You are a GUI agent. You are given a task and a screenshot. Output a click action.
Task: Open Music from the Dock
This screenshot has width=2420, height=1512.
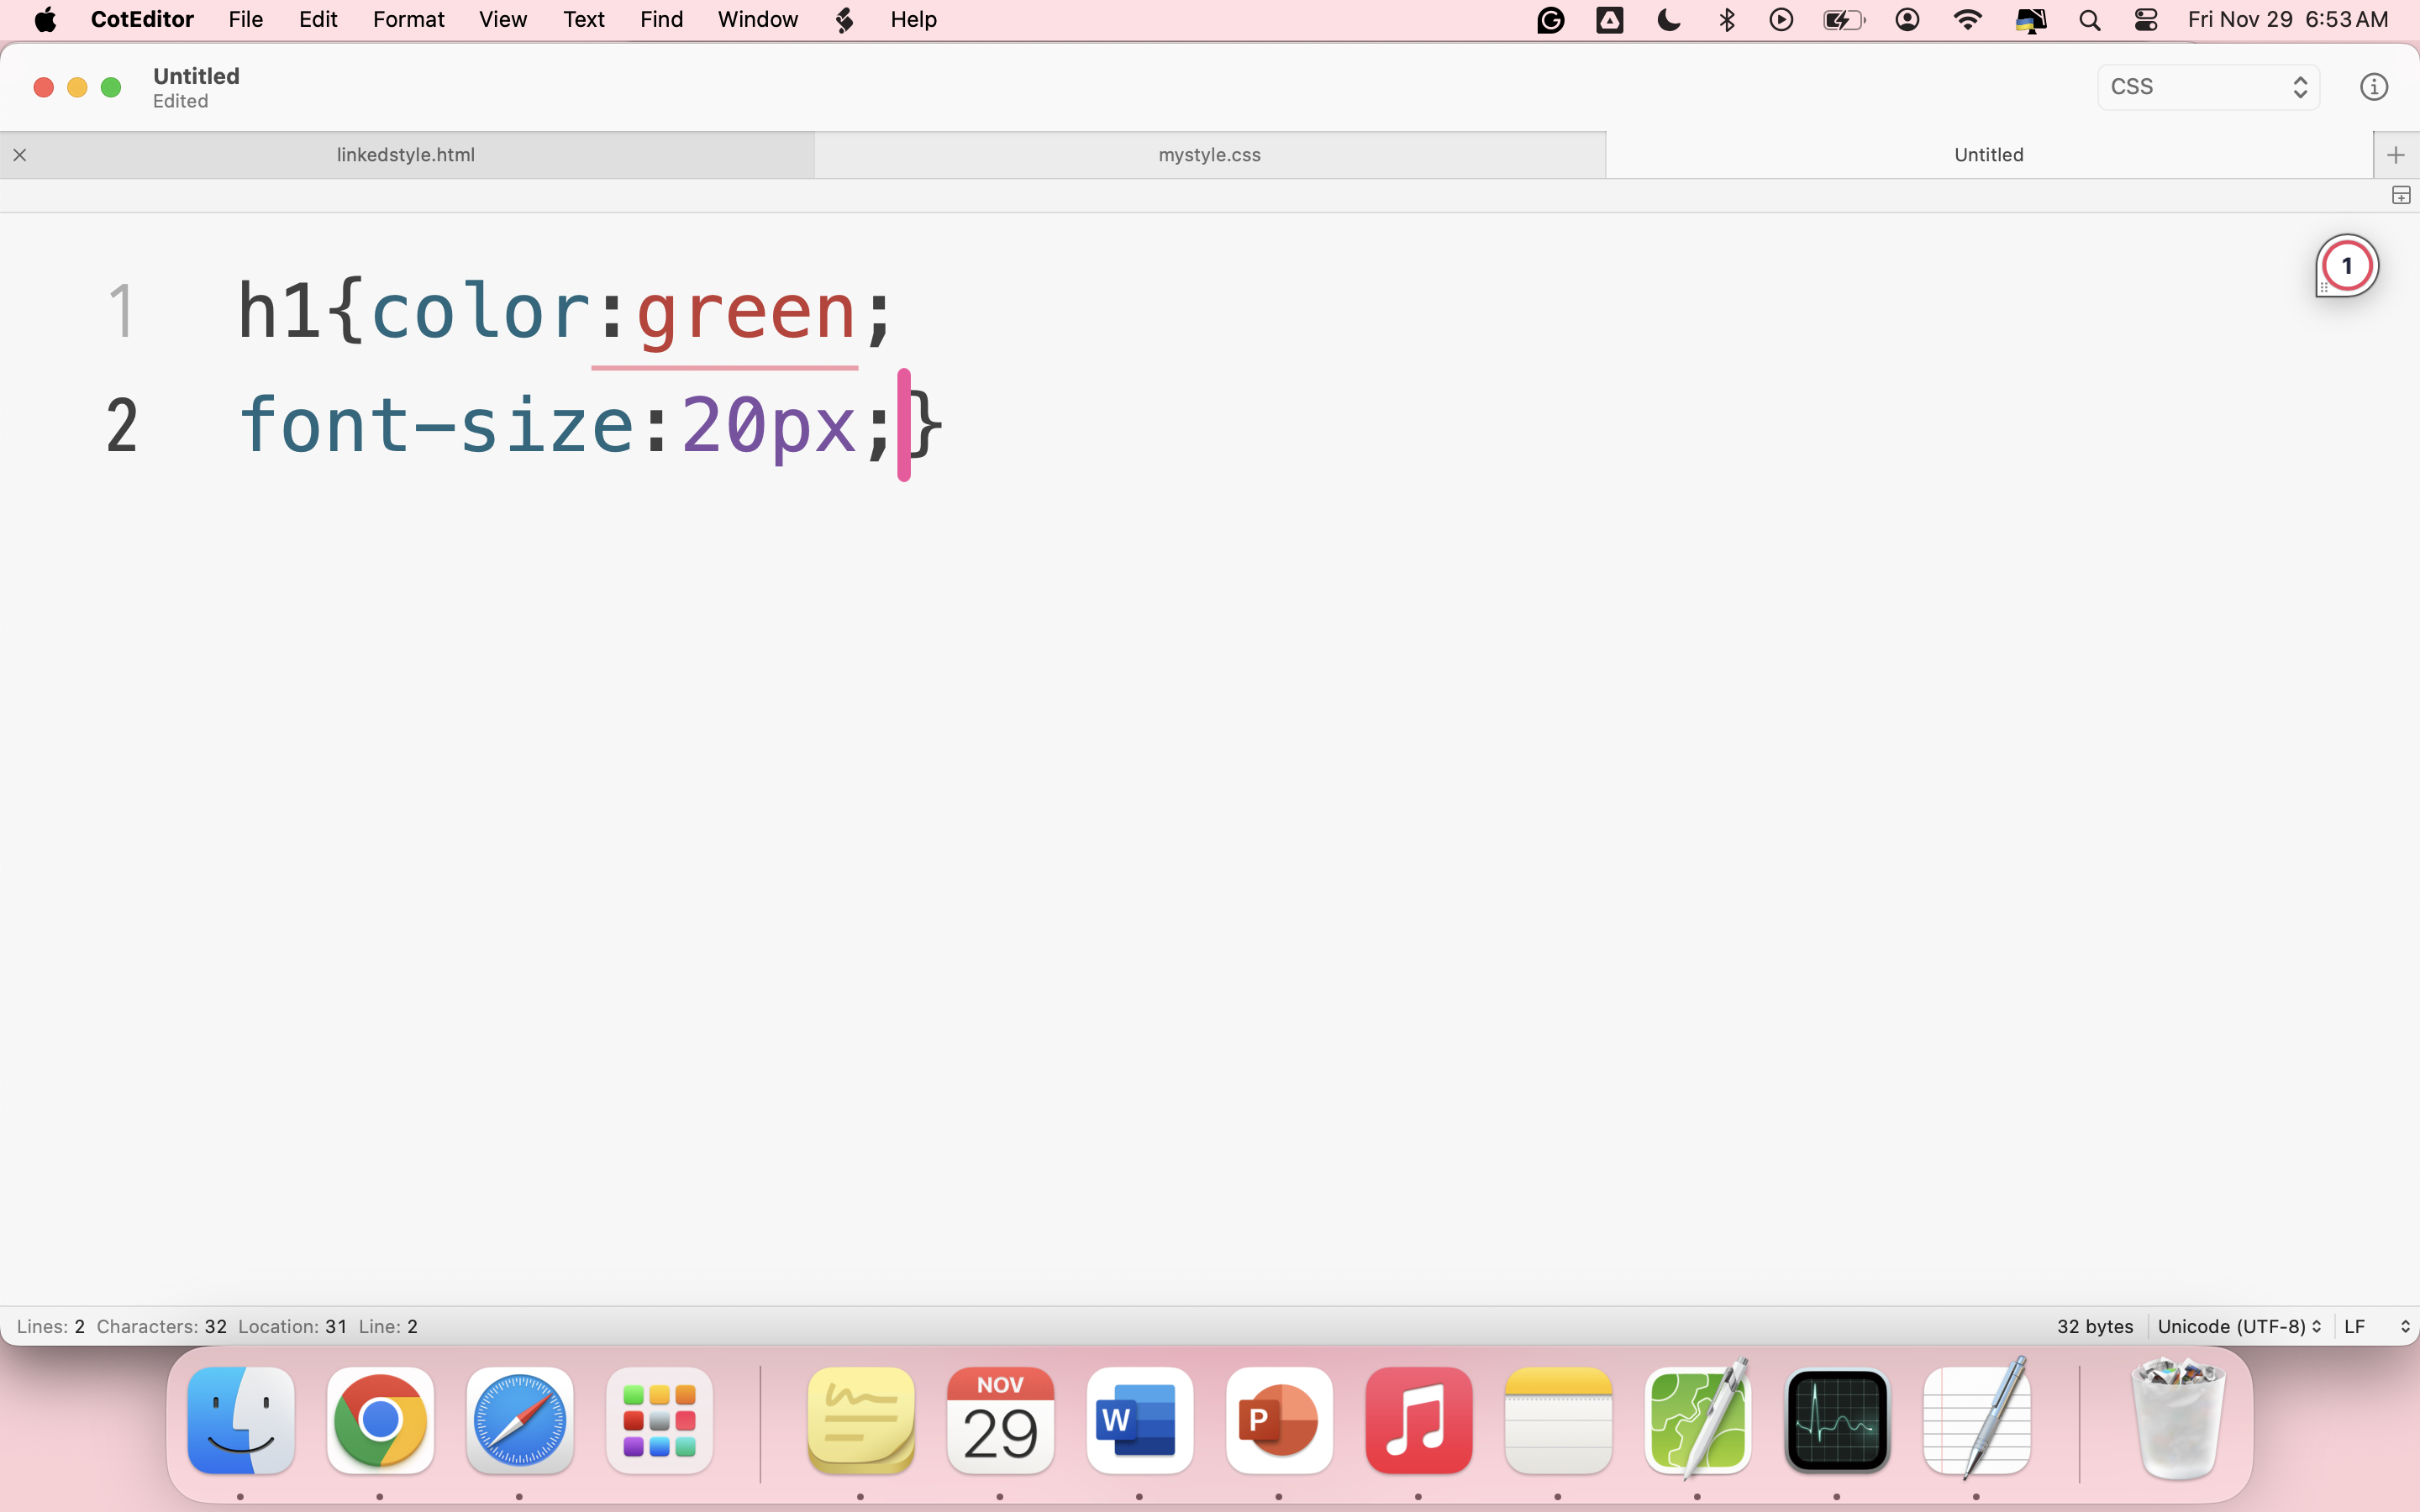(1419, 1420)
